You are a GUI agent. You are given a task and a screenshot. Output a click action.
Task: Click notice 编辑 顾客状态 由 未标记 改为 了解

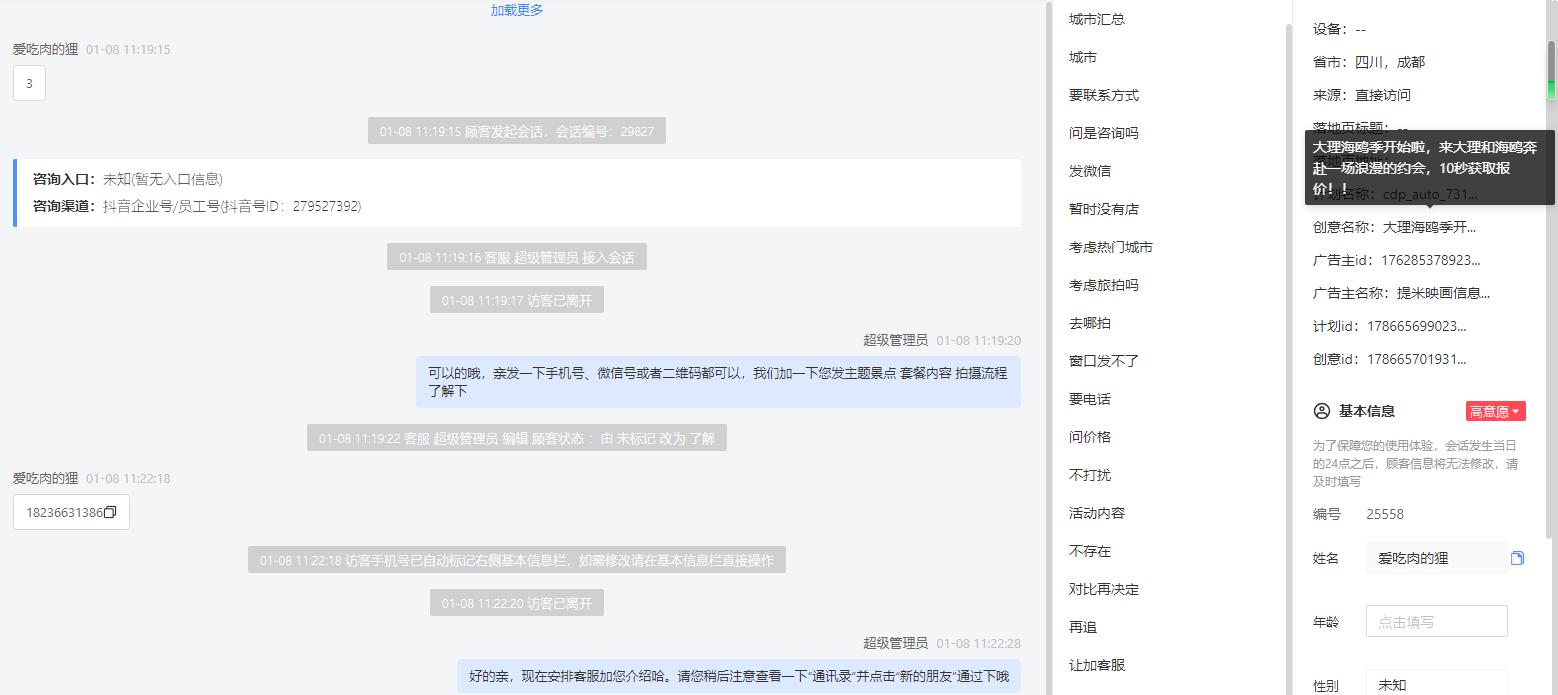[517, 438]
